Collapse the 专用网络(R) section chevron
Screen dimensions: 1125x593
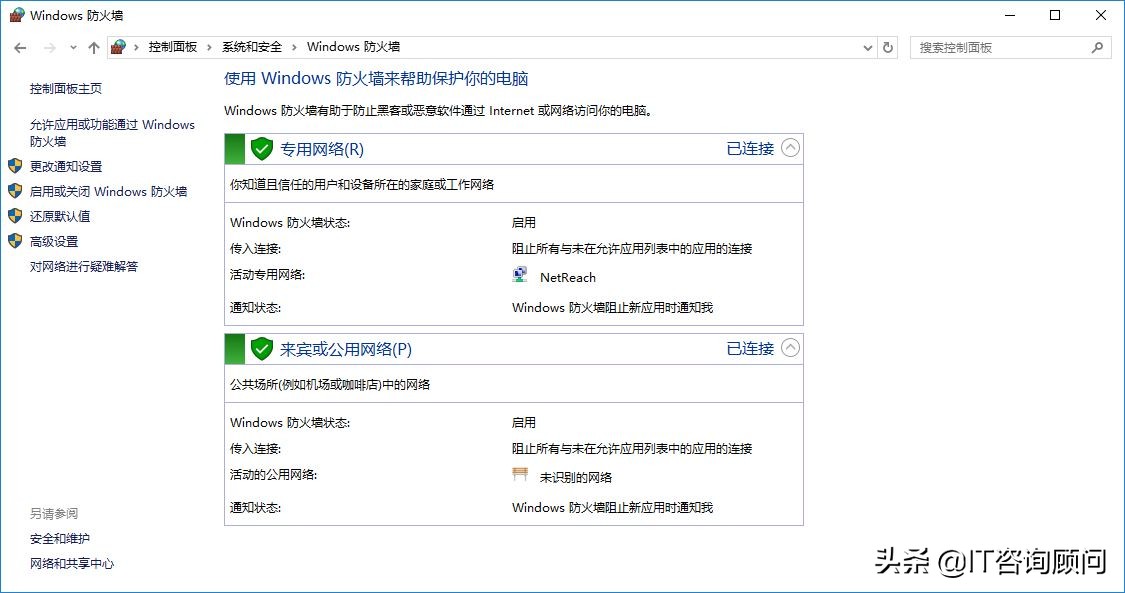791,147
